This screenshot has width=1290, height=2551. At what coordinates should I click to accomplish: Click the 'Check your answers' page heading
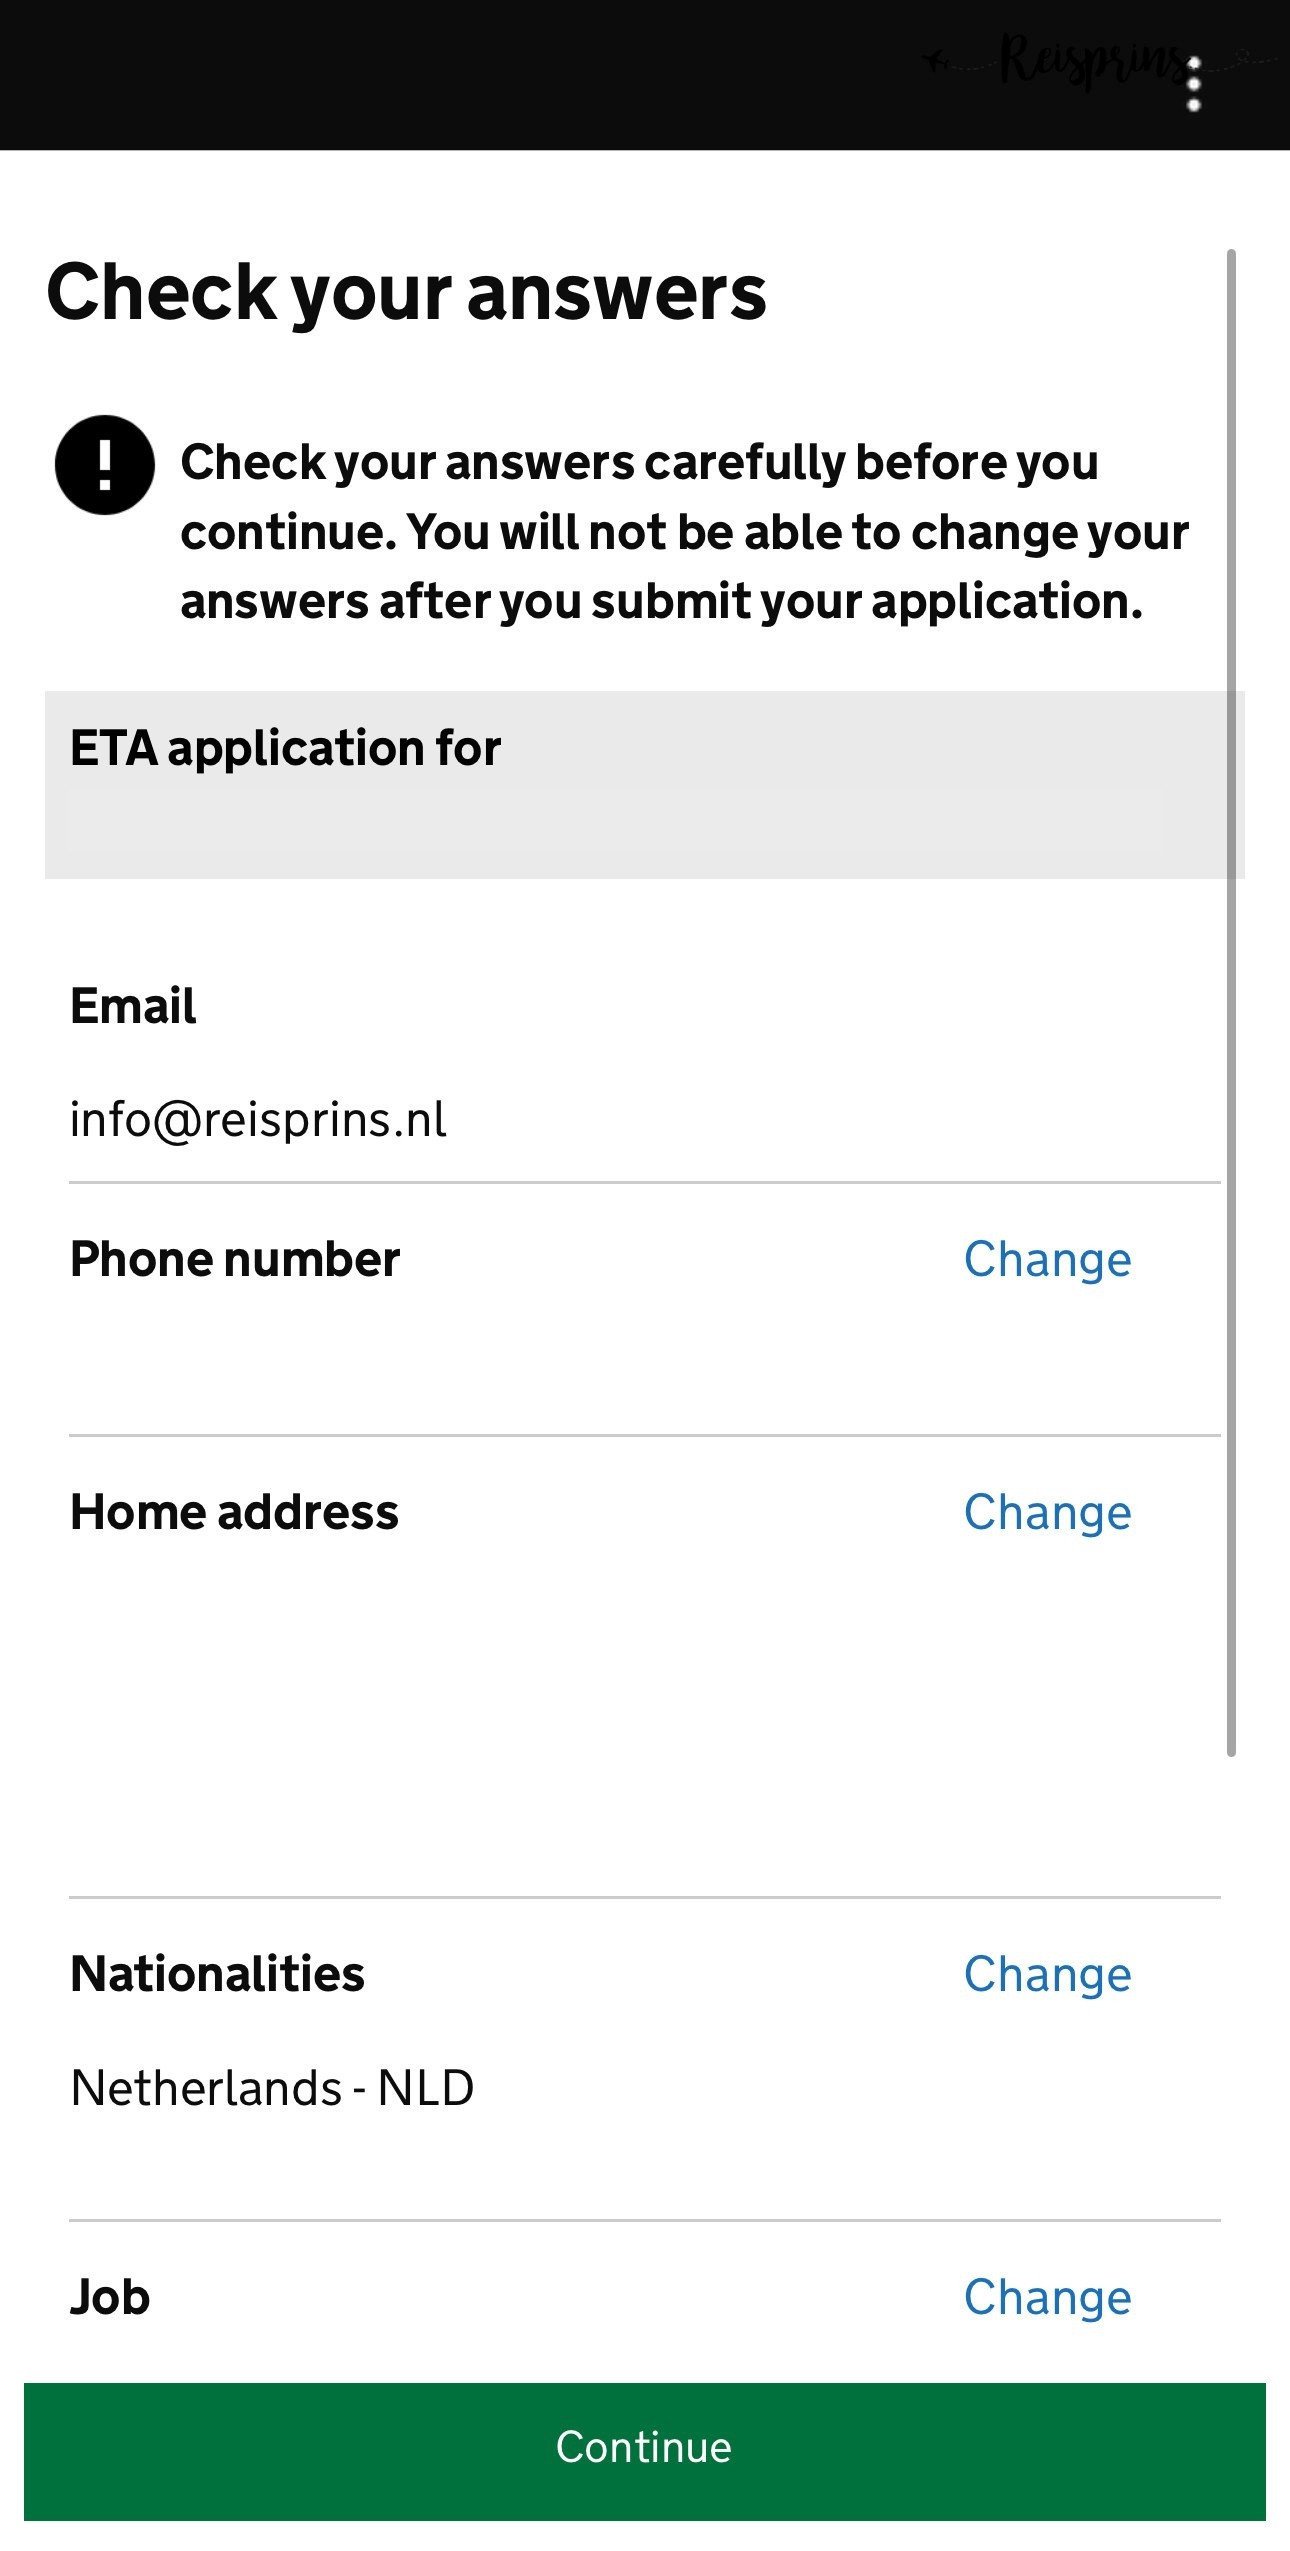tap(406, 292)
